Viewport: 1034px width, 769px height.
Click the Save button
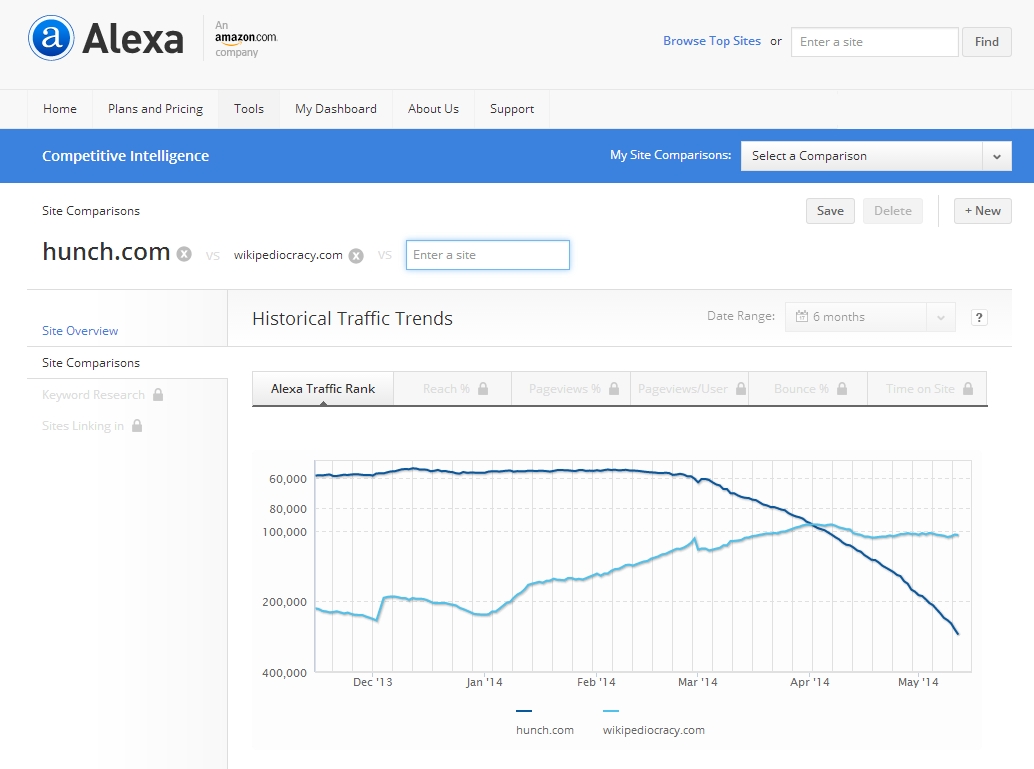830,211
